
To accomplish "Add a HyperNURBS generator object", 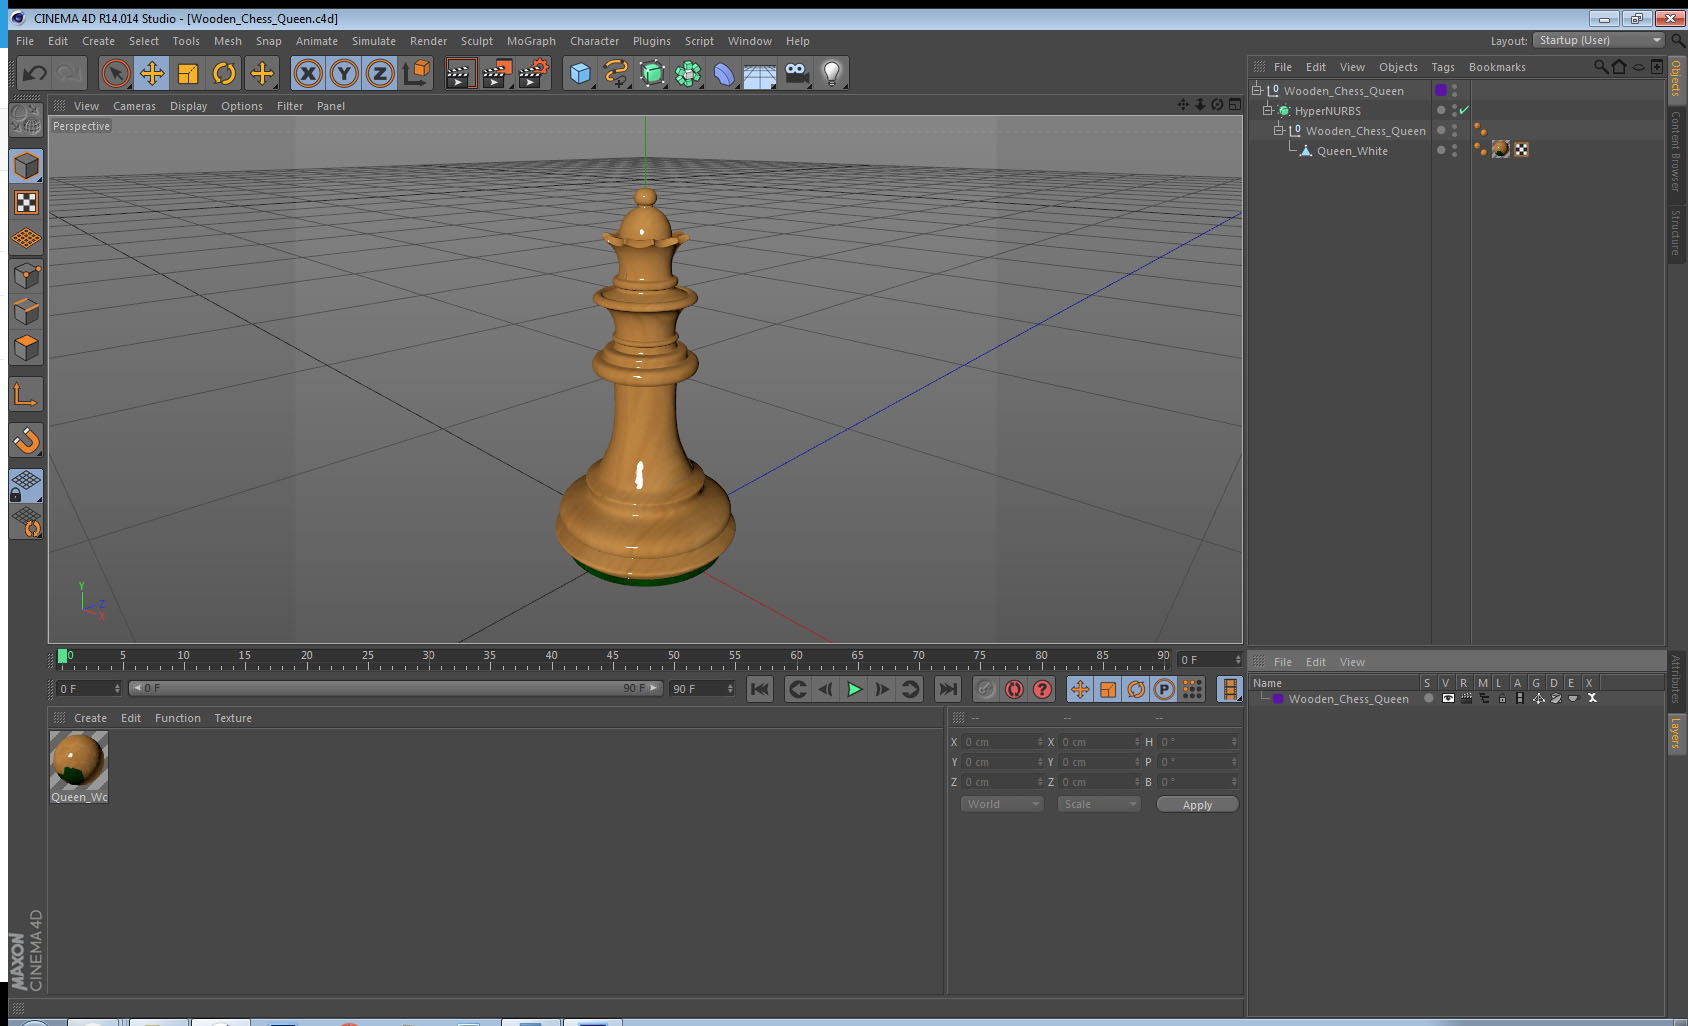I will pyautogui.click(x=652, y=73).
